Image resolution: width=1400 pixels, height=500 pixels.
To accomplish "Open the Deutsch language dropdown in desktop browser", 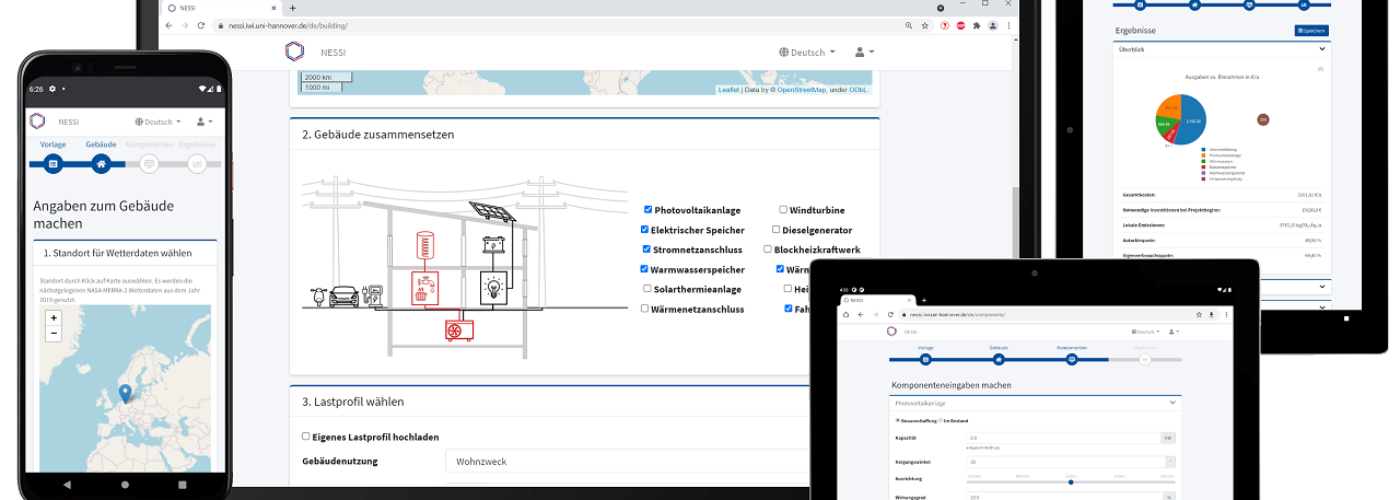I will pos(806,52).
